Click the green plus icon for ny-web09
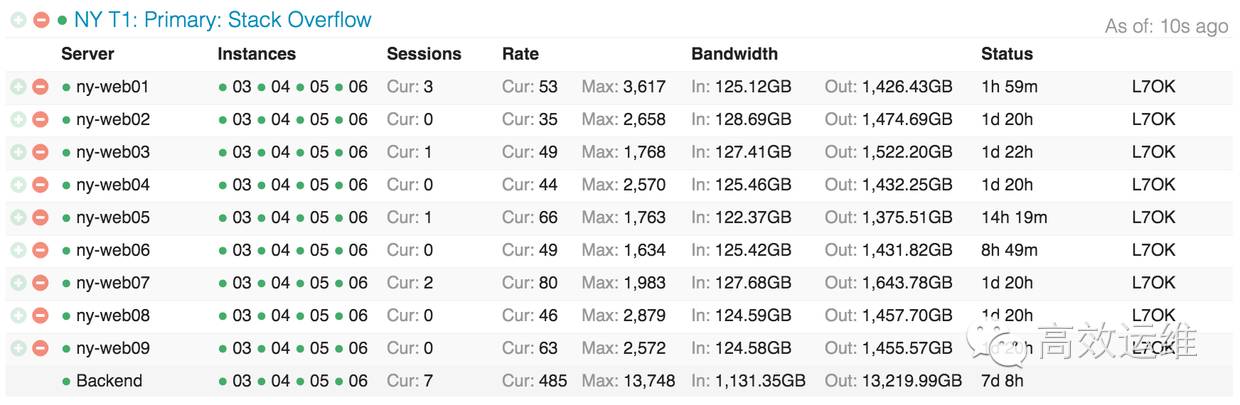Viewport: 1240px width, 405px height. tap(18, 348)
